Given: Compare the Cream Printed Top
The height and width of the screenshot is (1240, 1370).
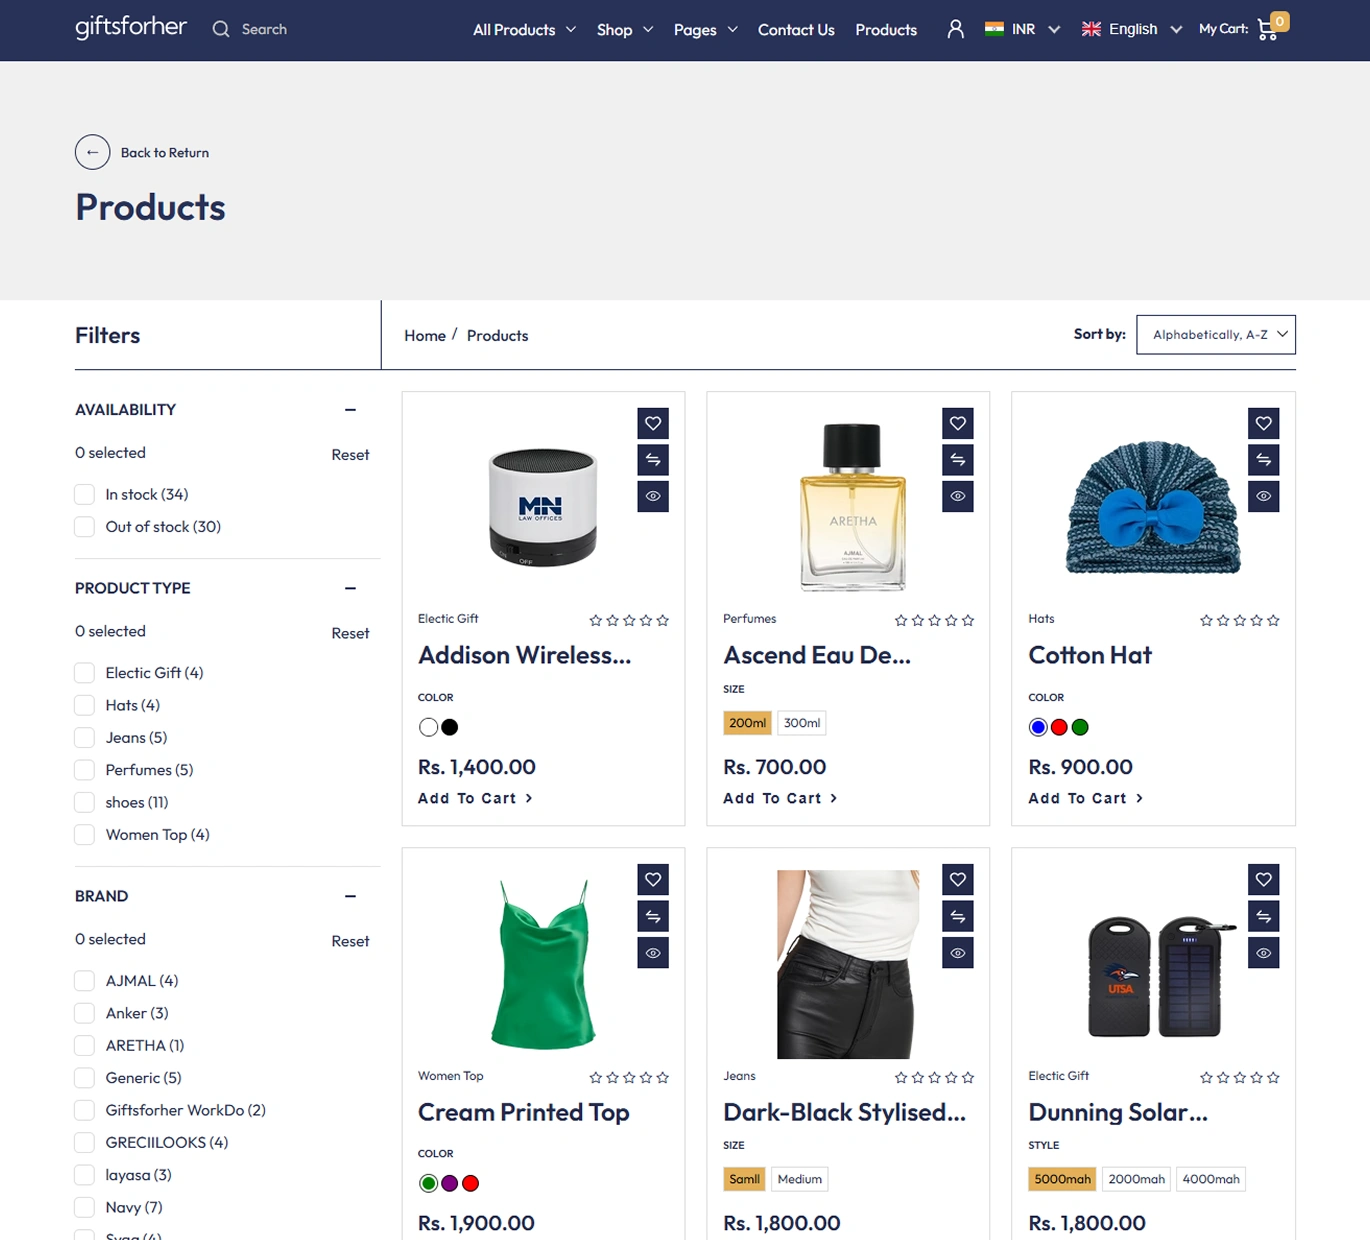Looking at the screenshot, I should [x=653, y=916].
